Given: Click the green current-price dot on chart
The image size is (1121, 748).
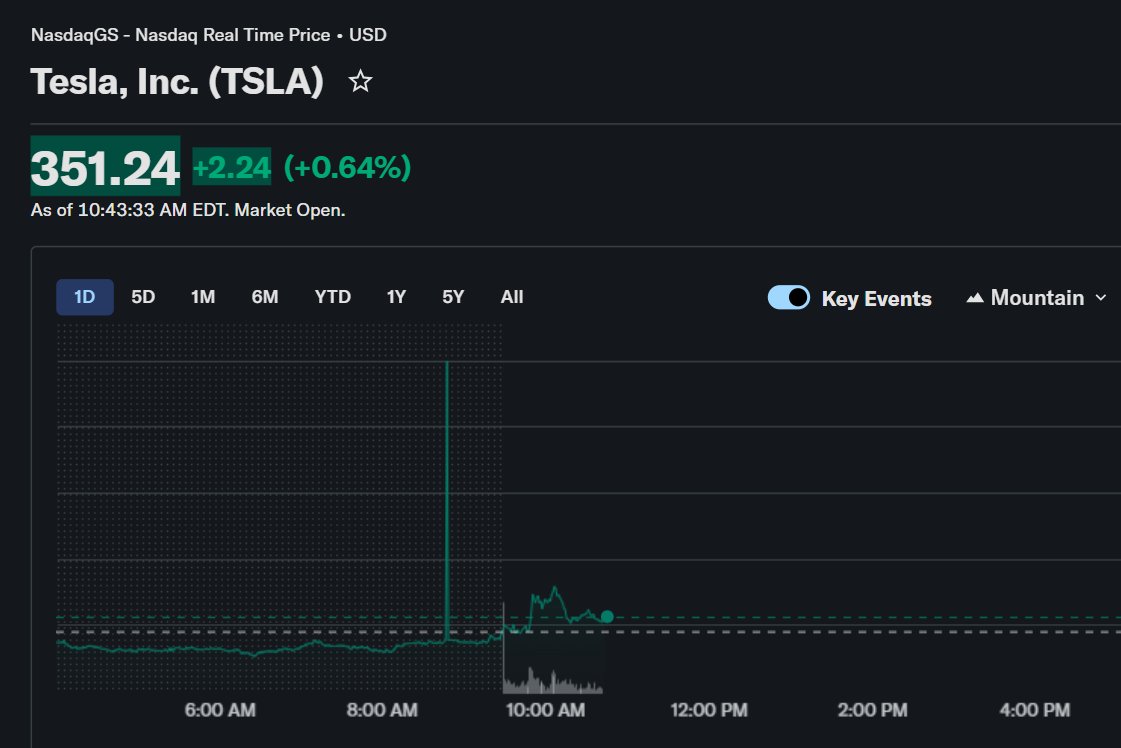Looking at the screenshot, I should click(607, 616).
